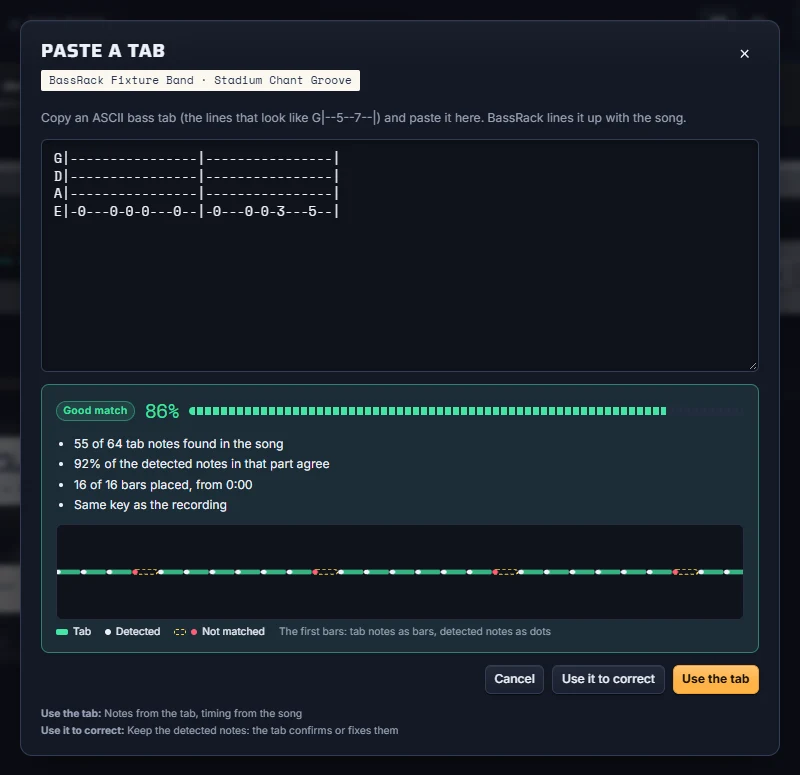The width and height of the screenshot is (800, 775).
Task: Click the song title label Stadium Chant Groove
Action: point(282,80)
